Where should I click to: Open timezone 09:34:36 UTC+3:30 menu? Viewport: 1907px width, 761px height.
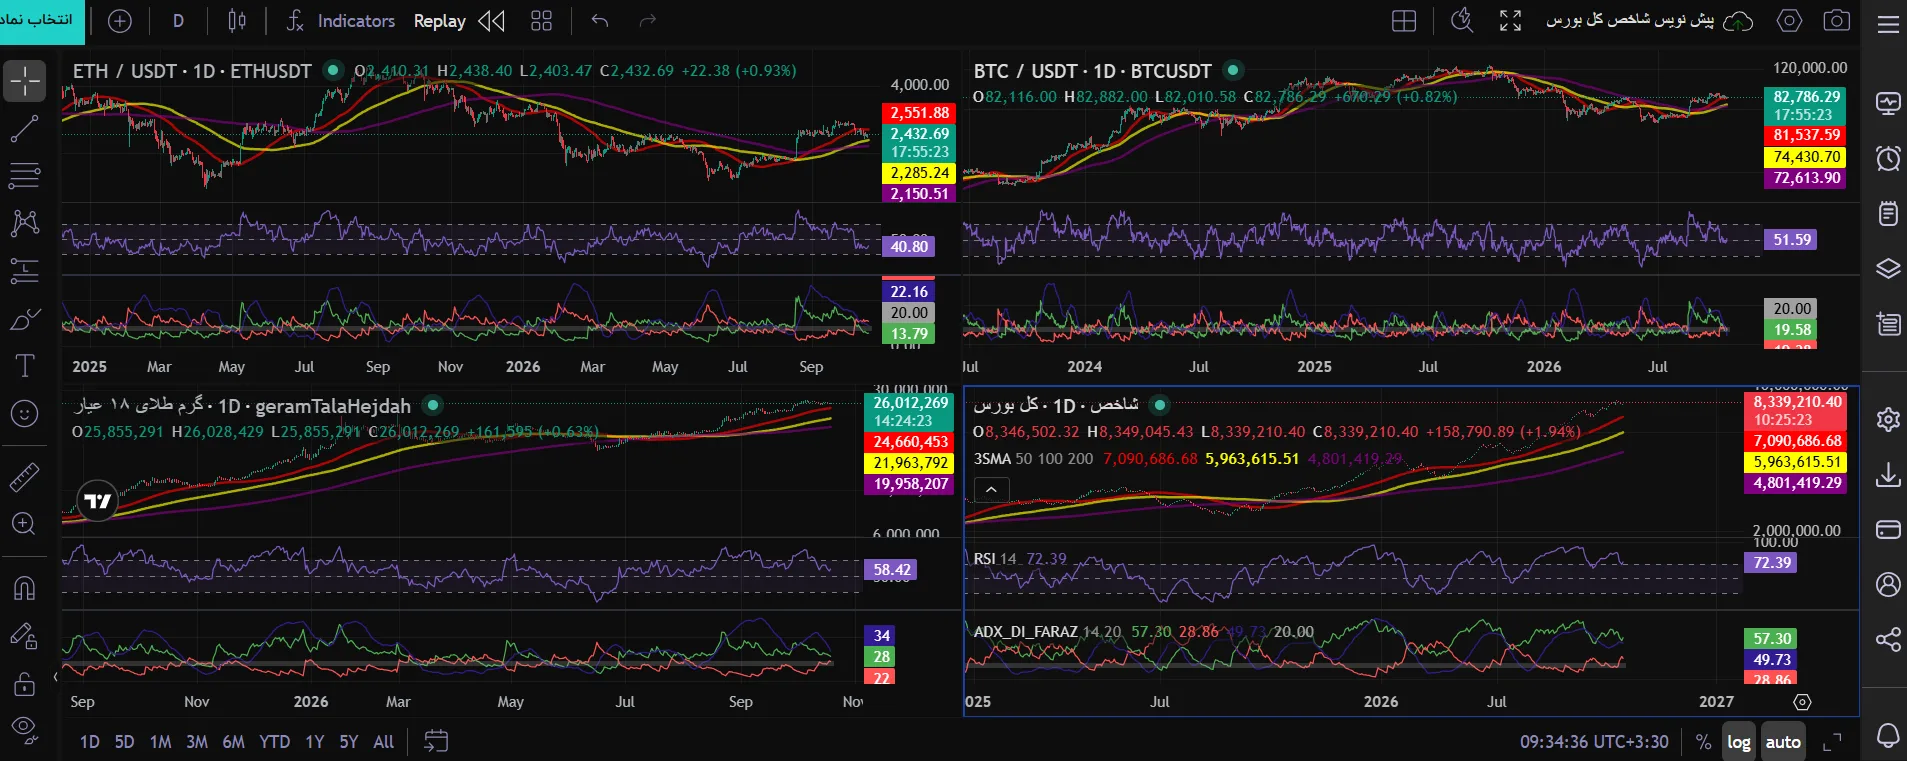(x=1594, y=742)
